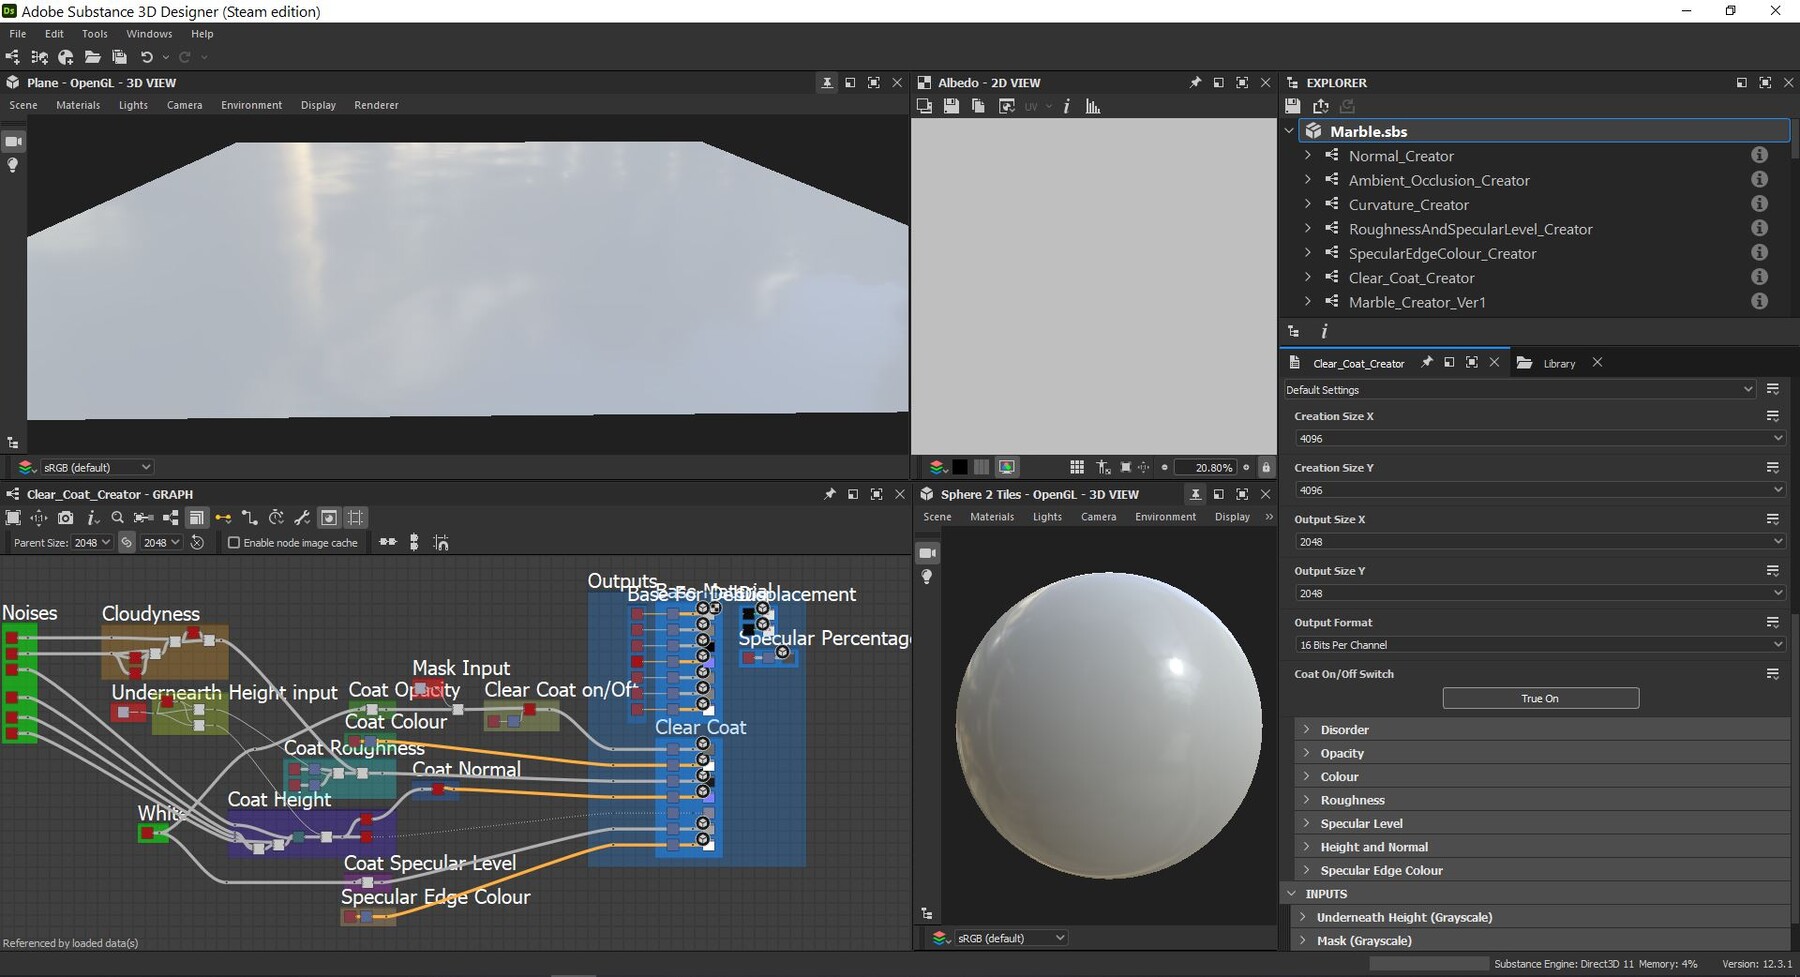Click the info icon next to Clear_Coat_Creator
Screen dimensions: 1800x977
click(1760, 277)
